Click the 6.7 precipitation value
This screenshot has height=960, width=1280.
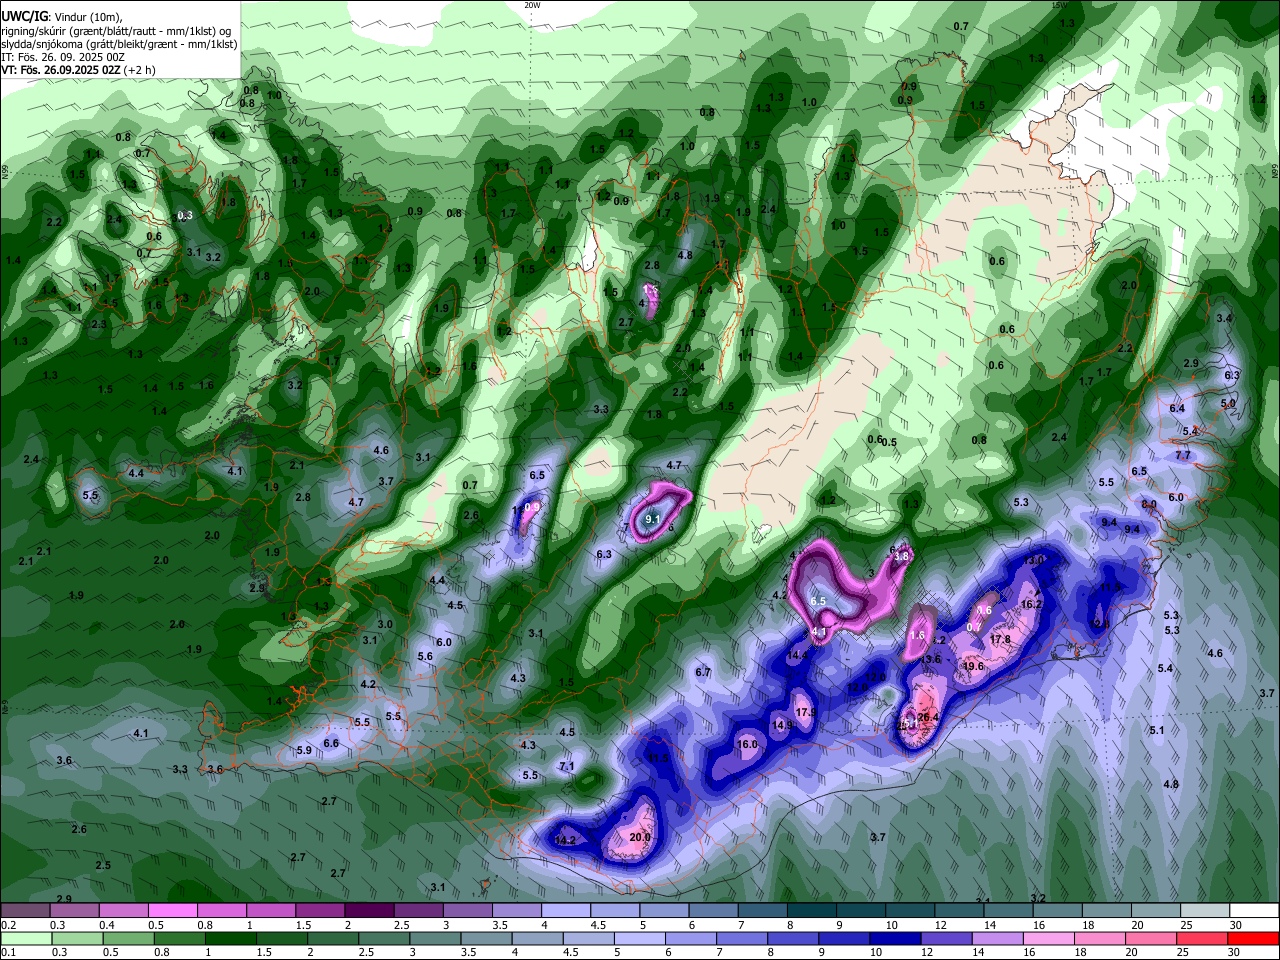point(703,672)
